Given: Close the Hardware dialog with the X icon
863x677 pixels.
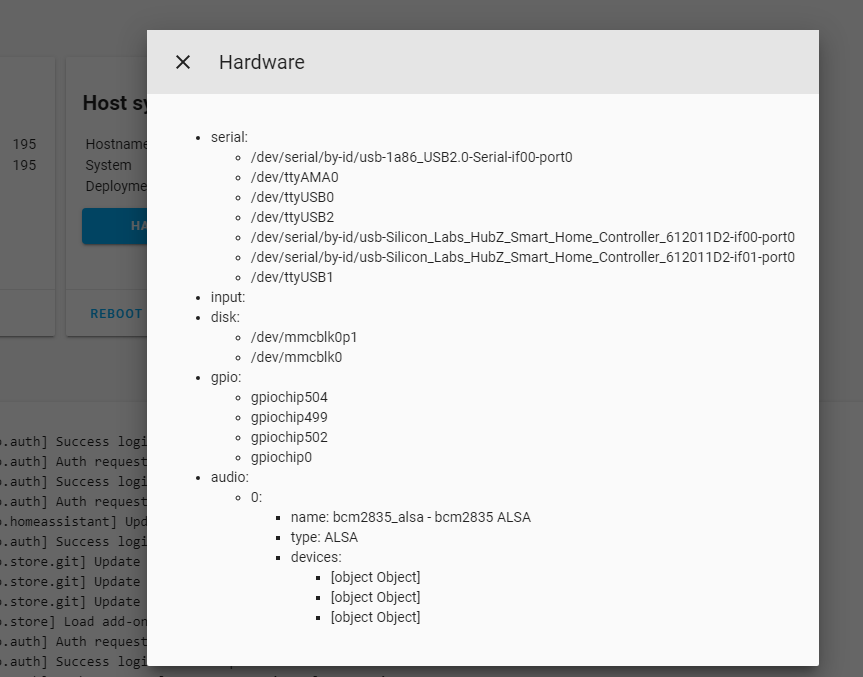Looking at the screenshot, I should pos(183,62).
